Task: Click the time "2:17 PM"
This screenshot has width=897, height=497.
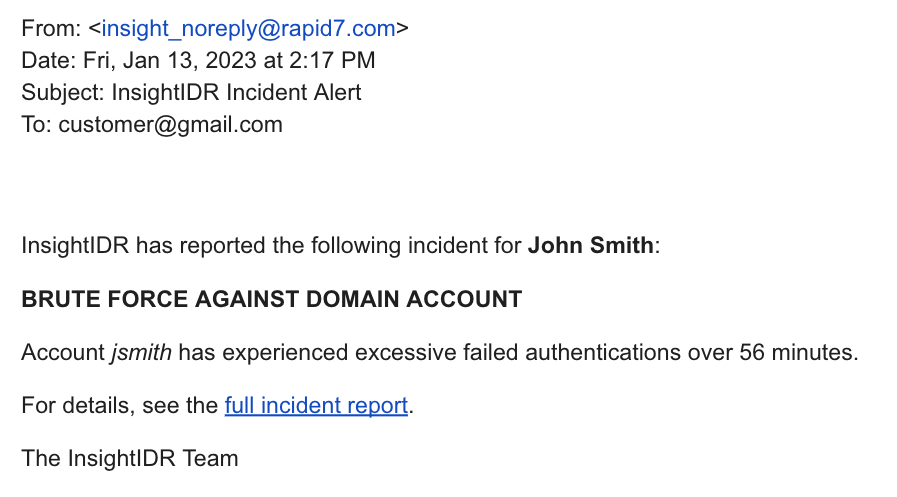Action: click(x=333, y=60)
